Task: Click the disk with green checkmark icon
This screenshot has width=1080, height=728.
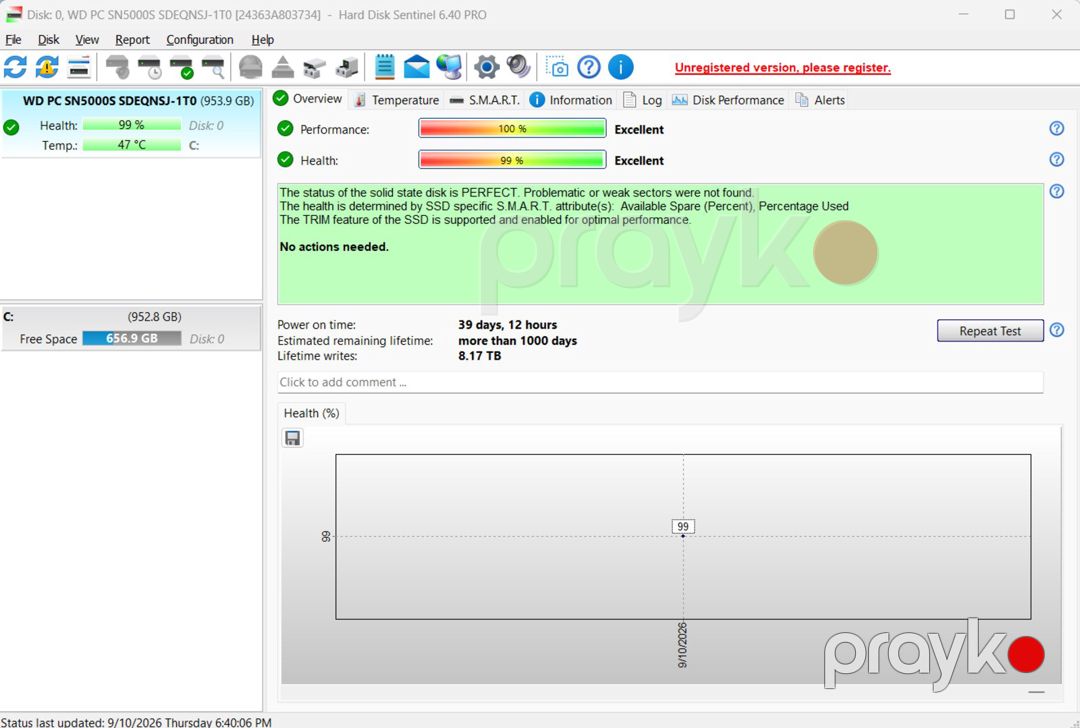Action: [181, 67]
